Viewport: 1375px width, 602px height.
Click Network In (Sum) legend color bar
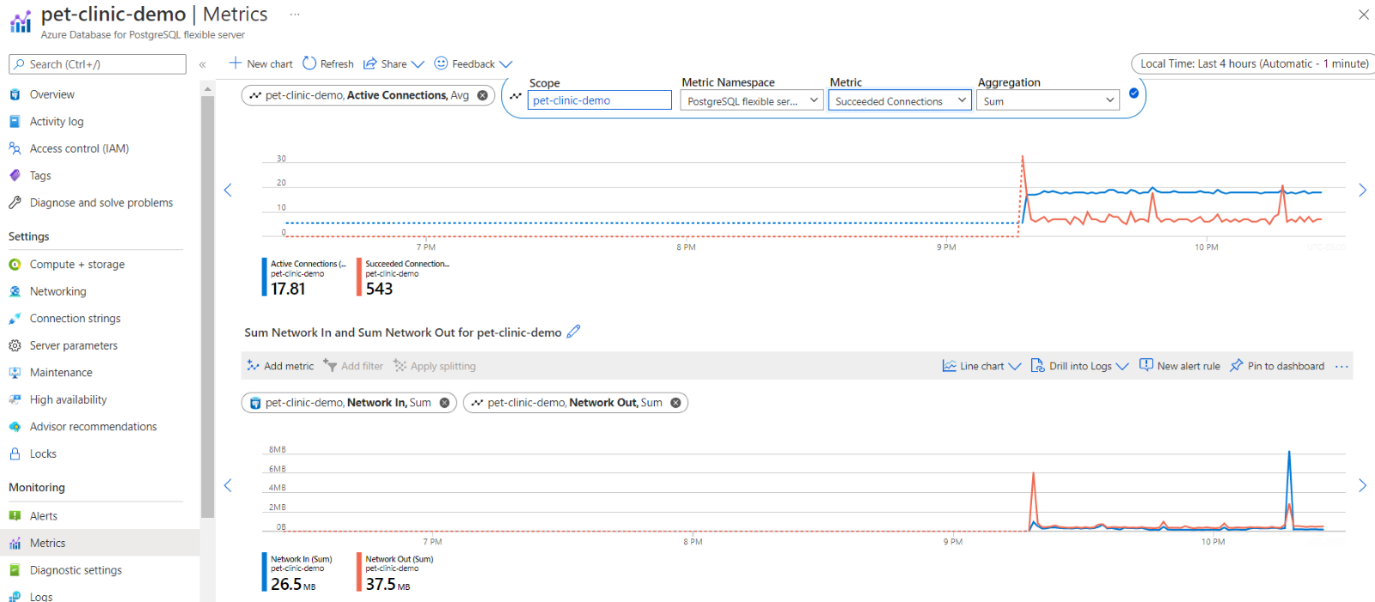click(263, 573)
